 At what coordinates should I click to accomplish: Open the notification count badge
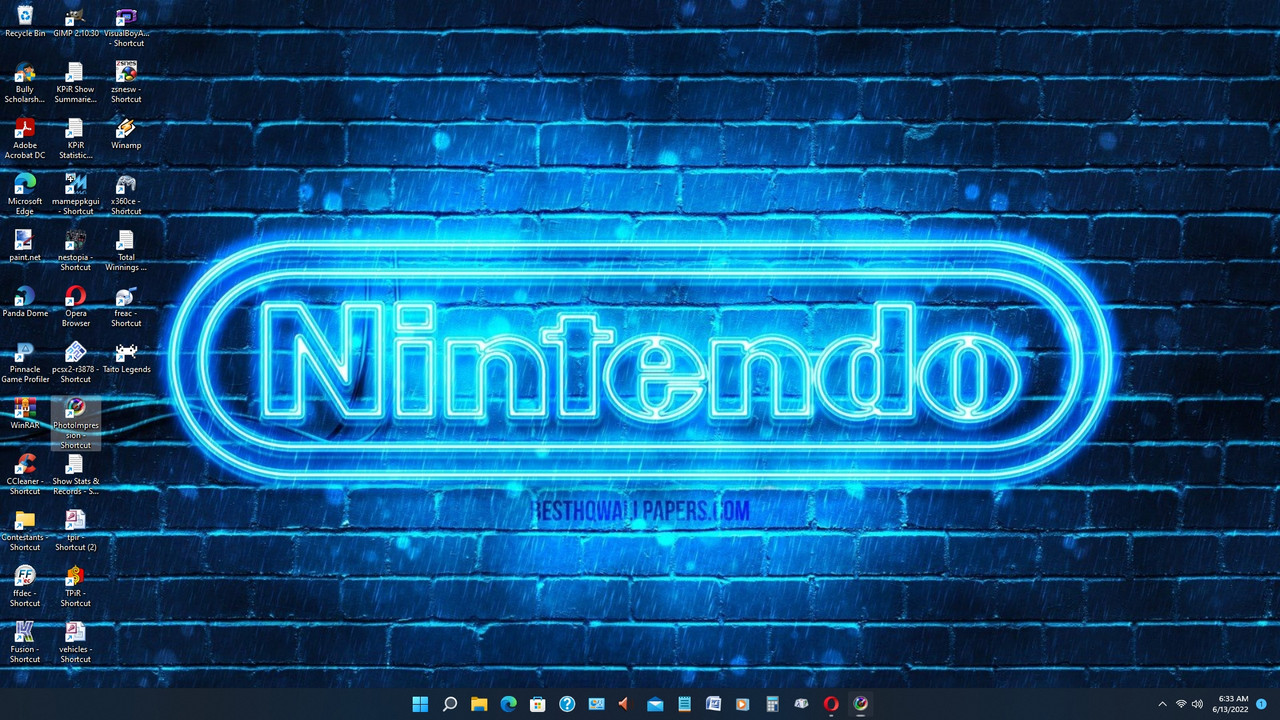1262,704
